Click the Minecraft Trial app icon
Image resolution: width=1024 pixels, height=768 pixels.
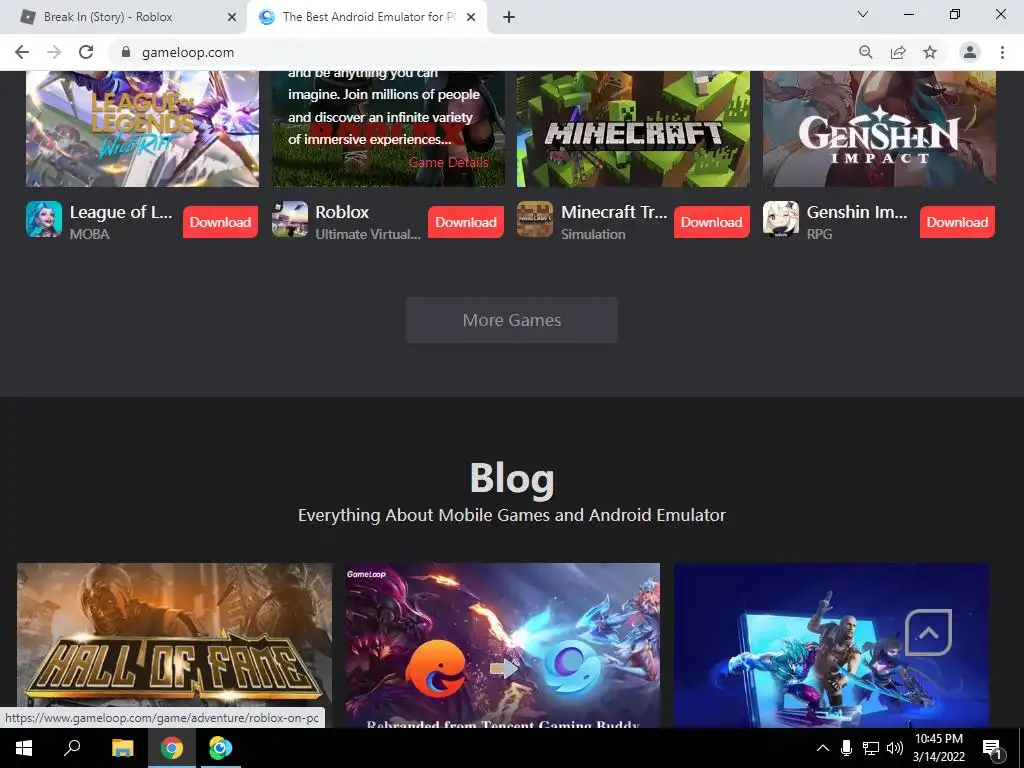coord(535,219)
